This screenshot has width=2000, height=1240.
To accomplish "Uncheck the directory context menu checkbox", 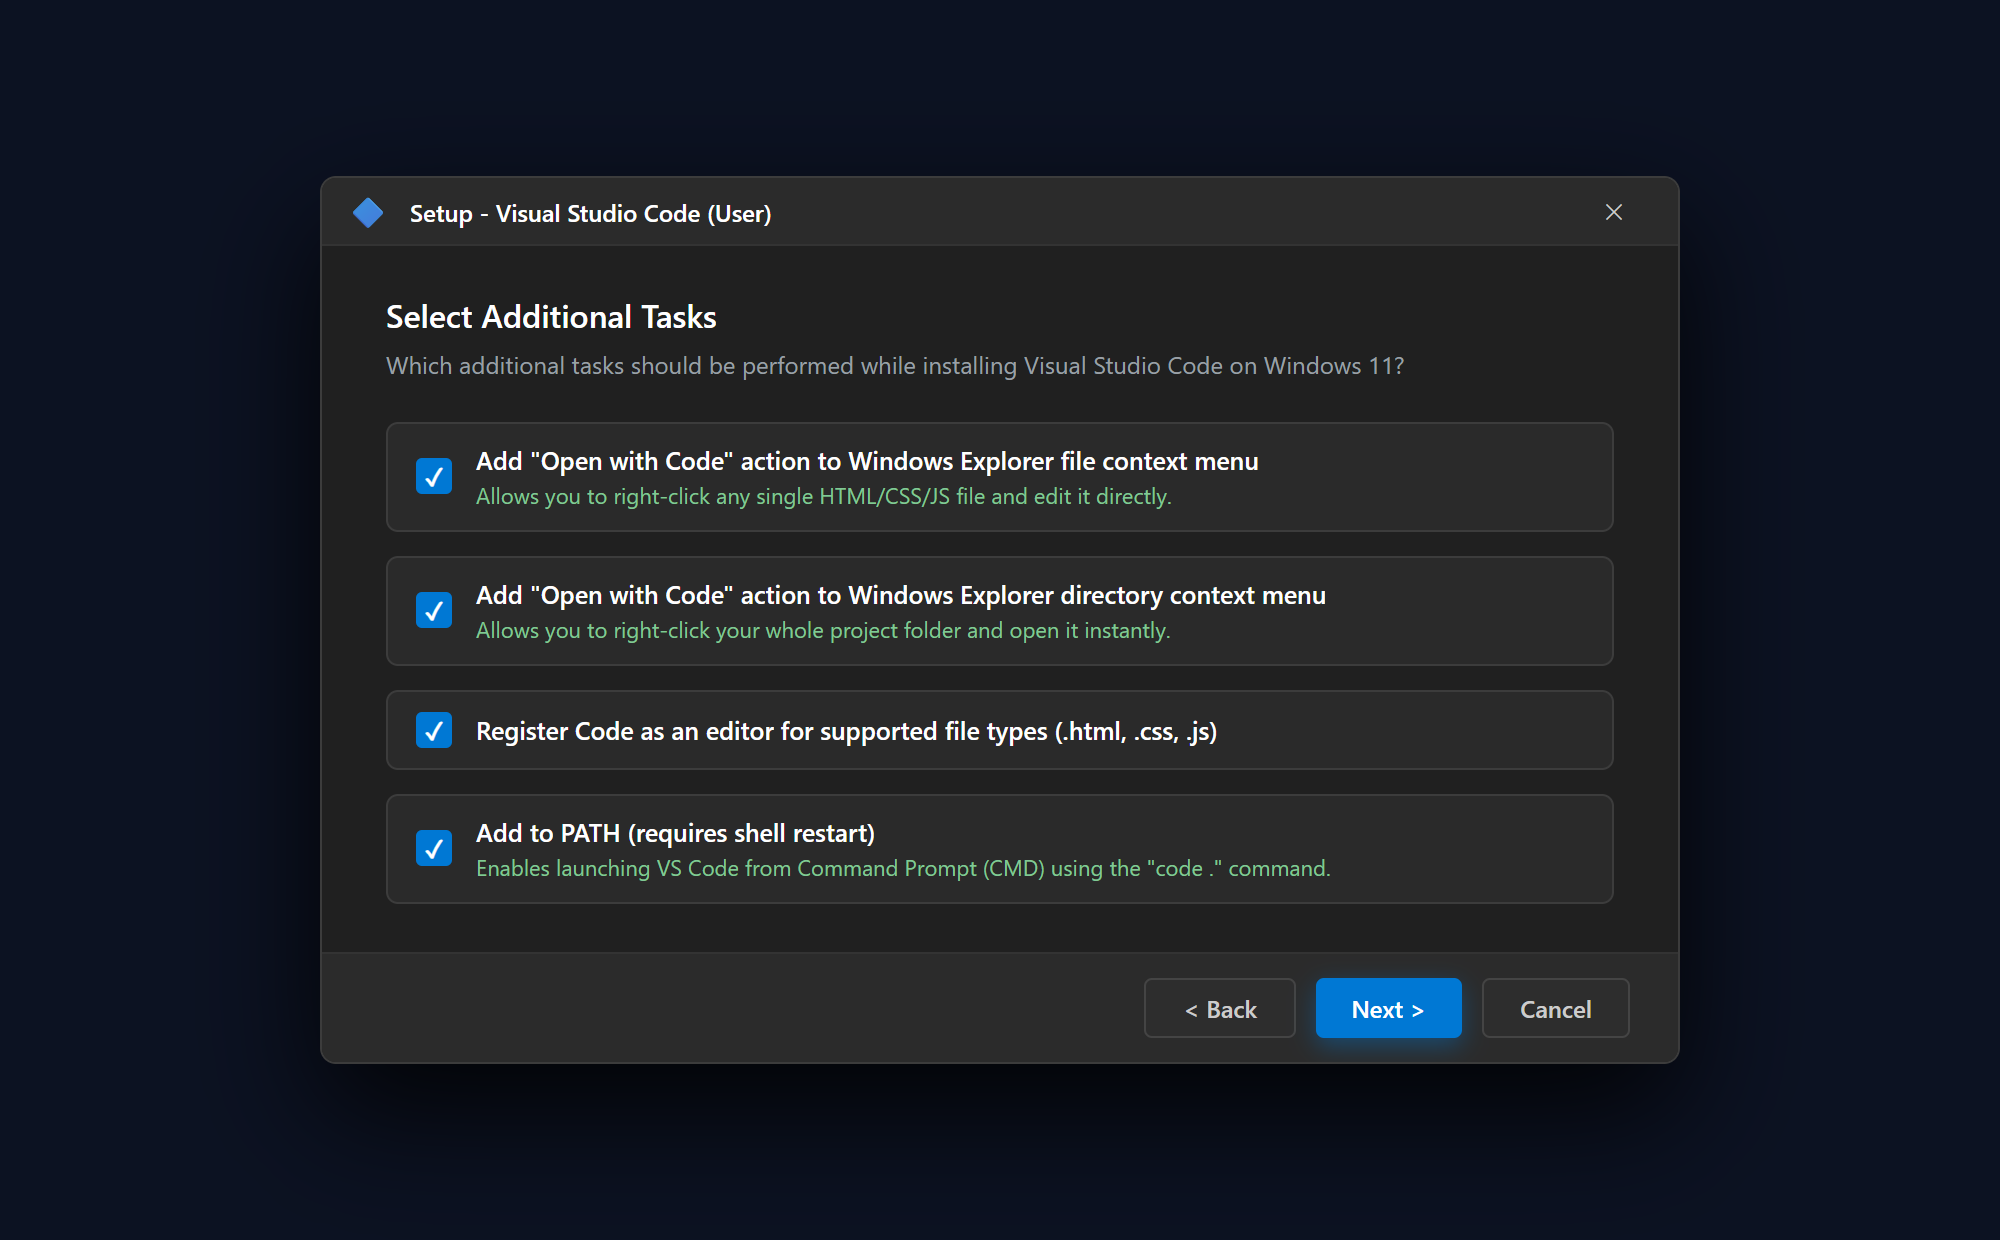I will click(x=434, y=611).
